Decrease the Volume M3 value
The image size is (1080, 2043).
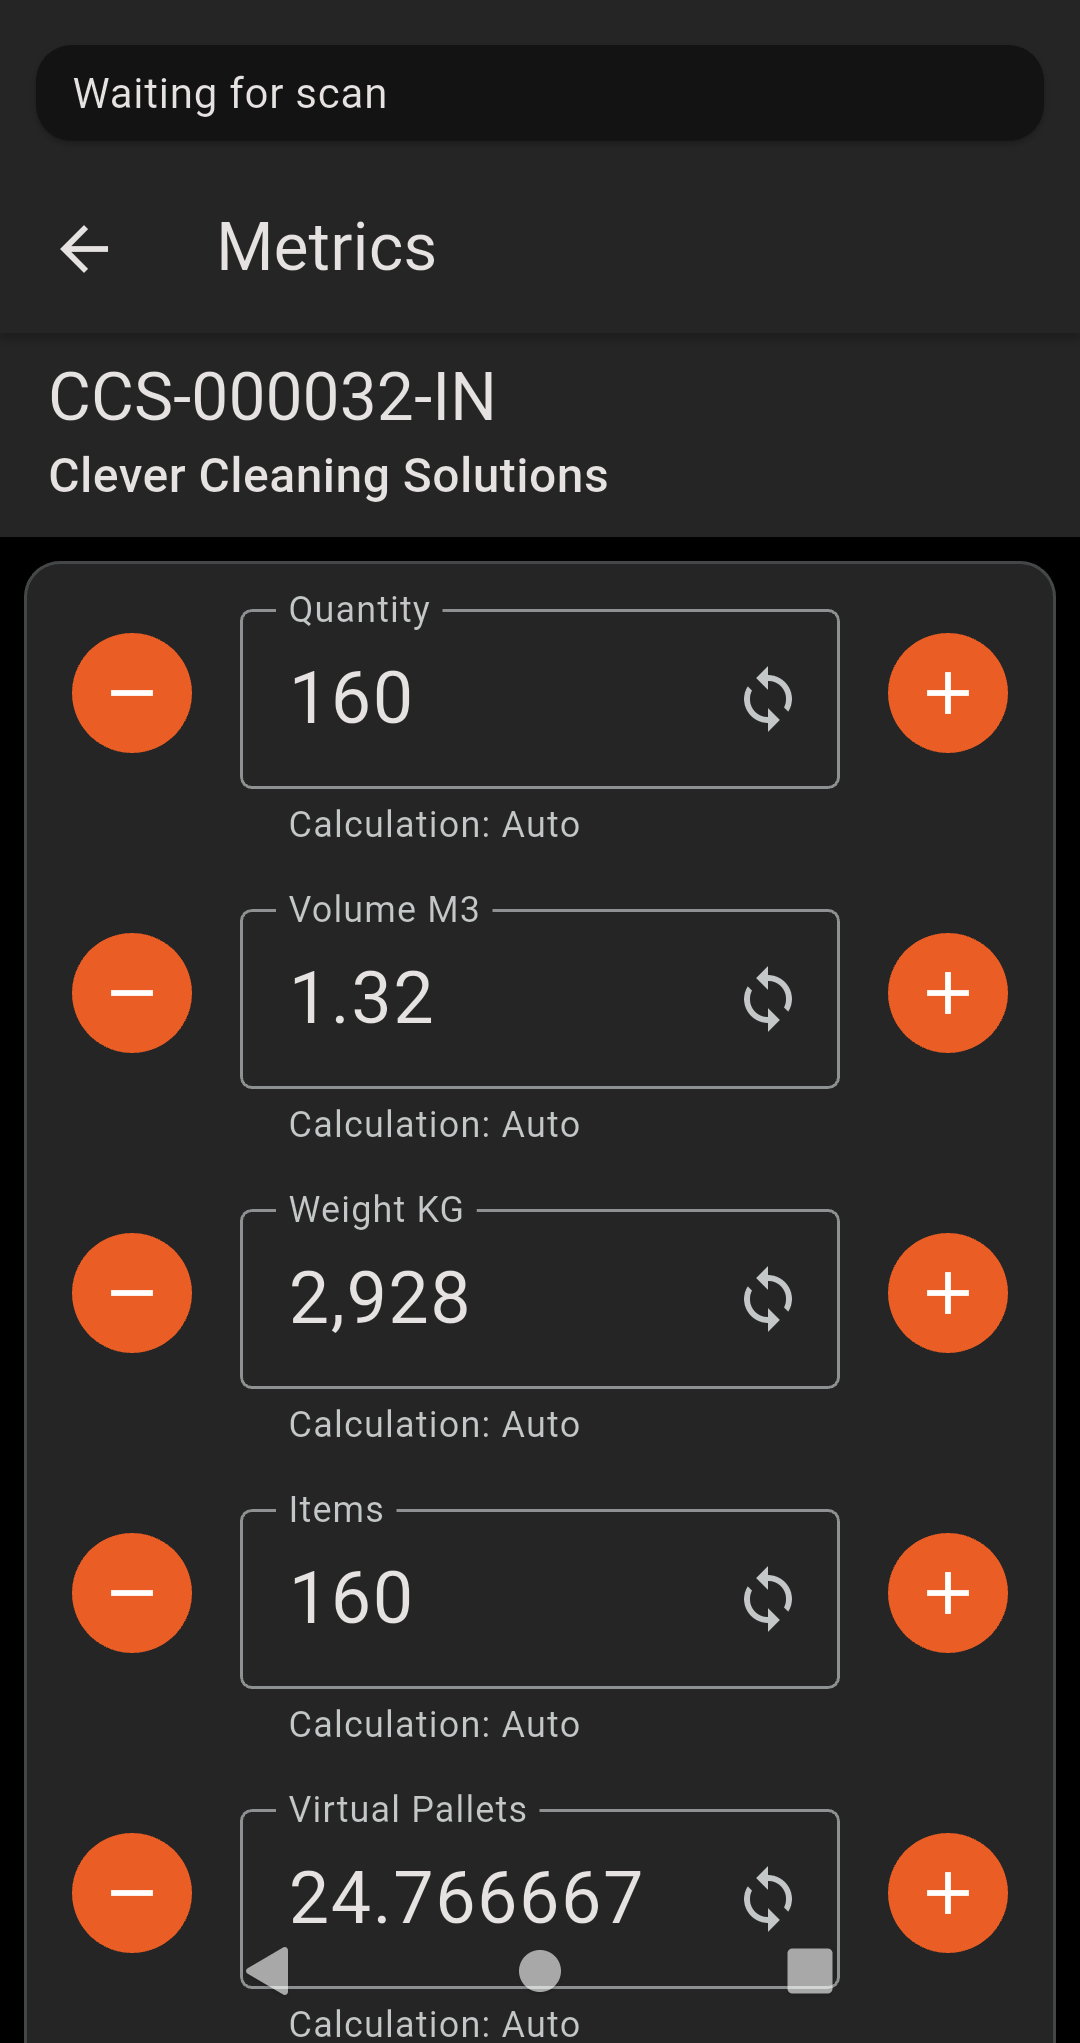tap(132, 993)
